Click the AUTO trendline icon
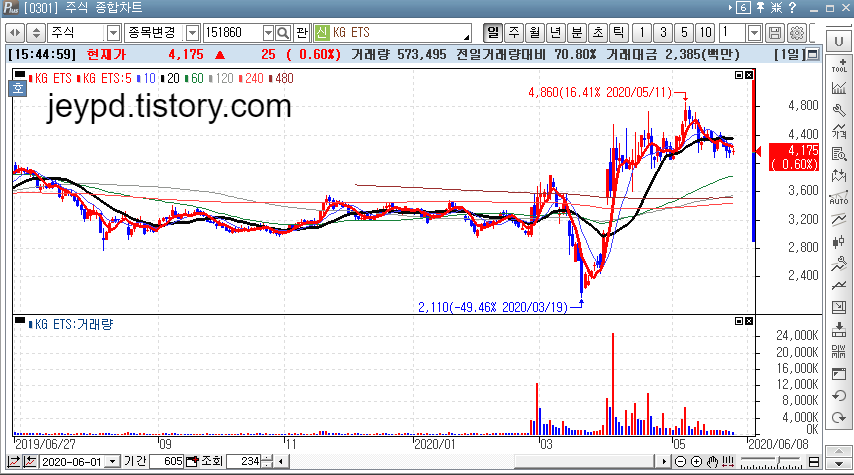 (839, 198)
